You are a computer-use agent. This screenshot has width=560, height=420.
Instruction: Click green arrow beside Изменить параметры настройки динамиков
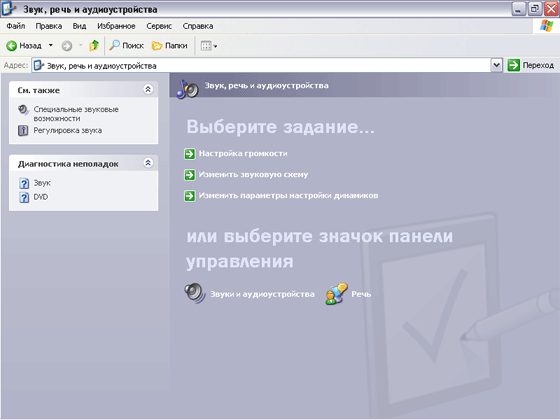click(x=190, y=196)
